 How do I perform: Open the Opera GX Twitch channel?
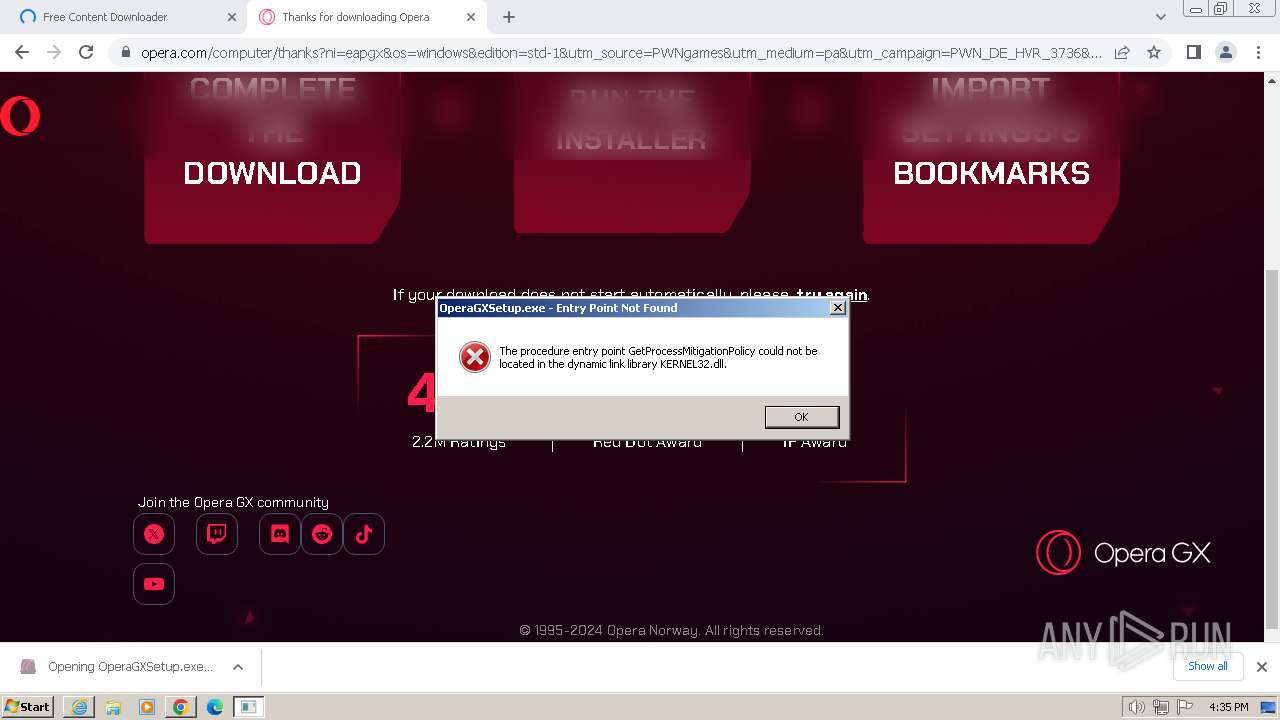217,534
